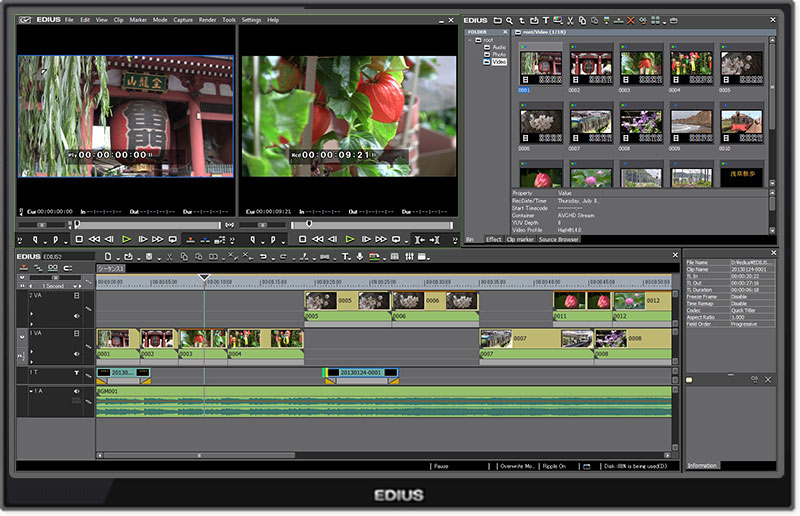
Task: Click the audio mixer sliders icon in timeline toolbar
Action: pyautogui.click(x=409, y=257)
